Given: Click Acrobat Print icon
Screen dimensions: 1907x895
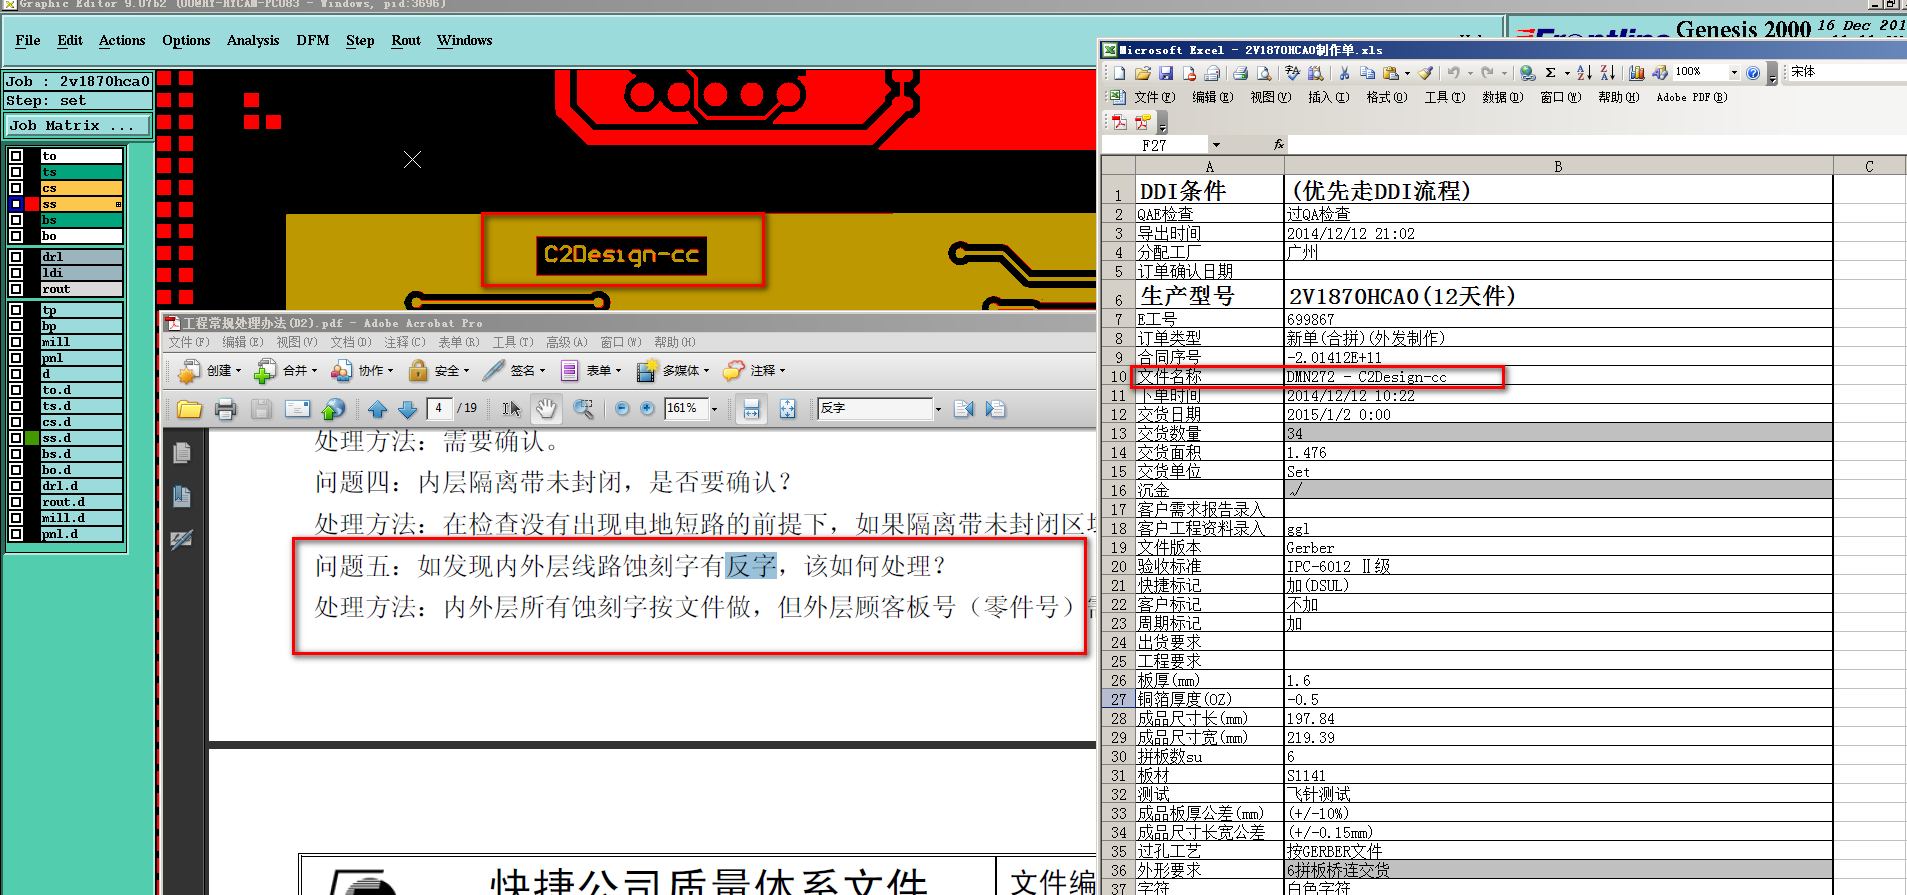Looking at the screenshot, I should (225, 409).
